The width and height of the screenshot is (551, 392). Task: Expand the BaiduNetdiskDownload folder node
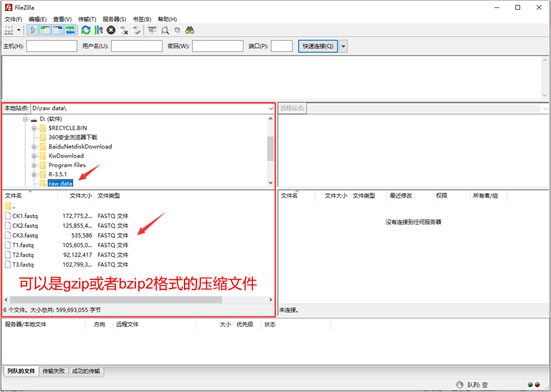(34, 146)
